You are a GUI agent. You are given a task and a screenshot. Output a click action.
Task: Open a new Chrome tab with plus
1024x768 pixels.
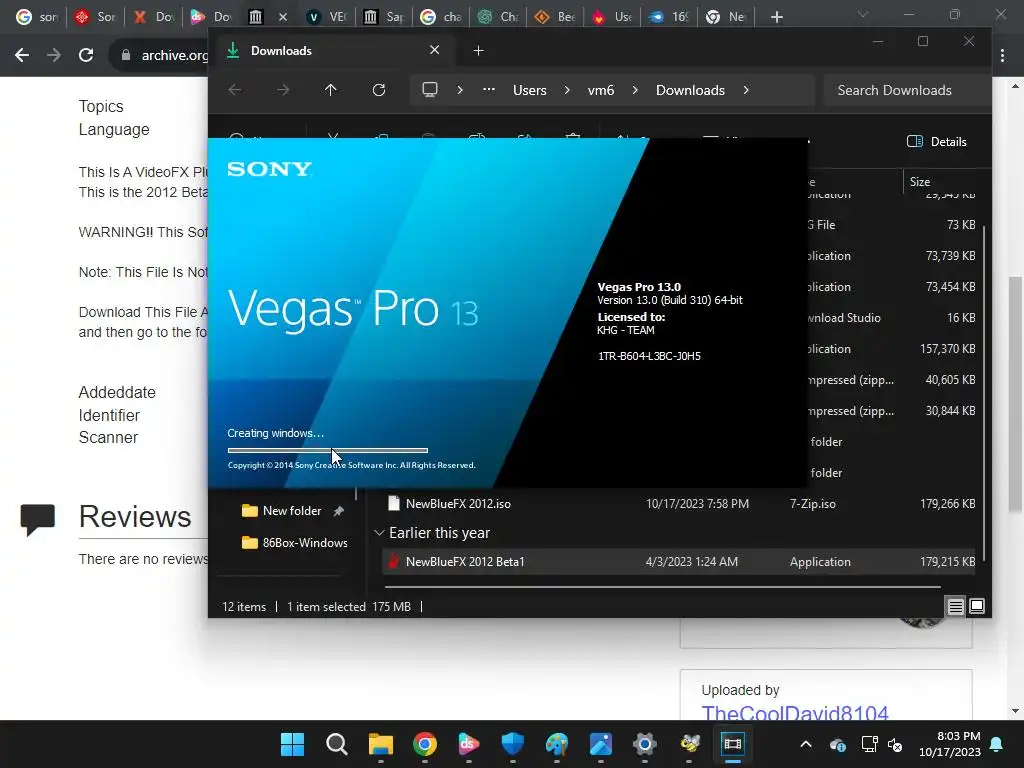point(776,17)
